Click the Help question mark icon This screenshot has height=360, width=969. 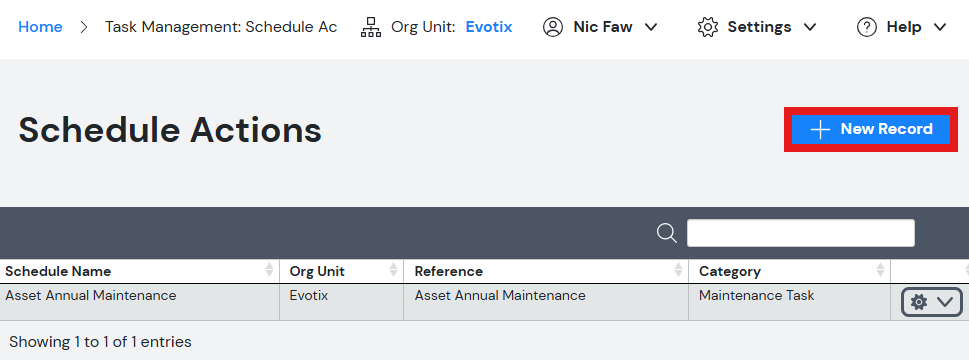(x=867, y=27)
